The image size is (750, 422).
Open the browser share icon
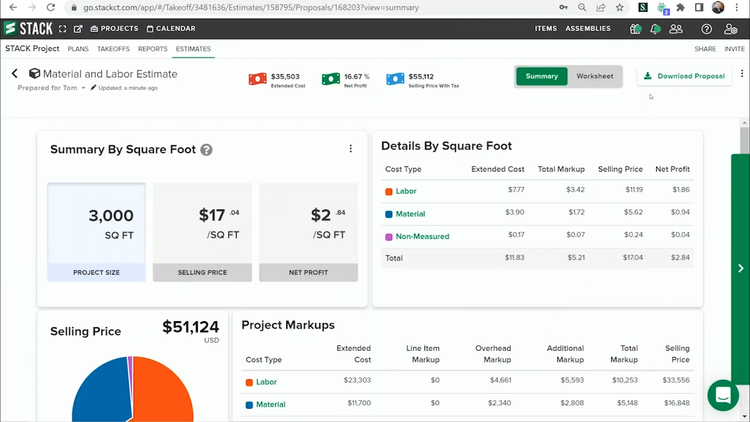tap(601, 7)
